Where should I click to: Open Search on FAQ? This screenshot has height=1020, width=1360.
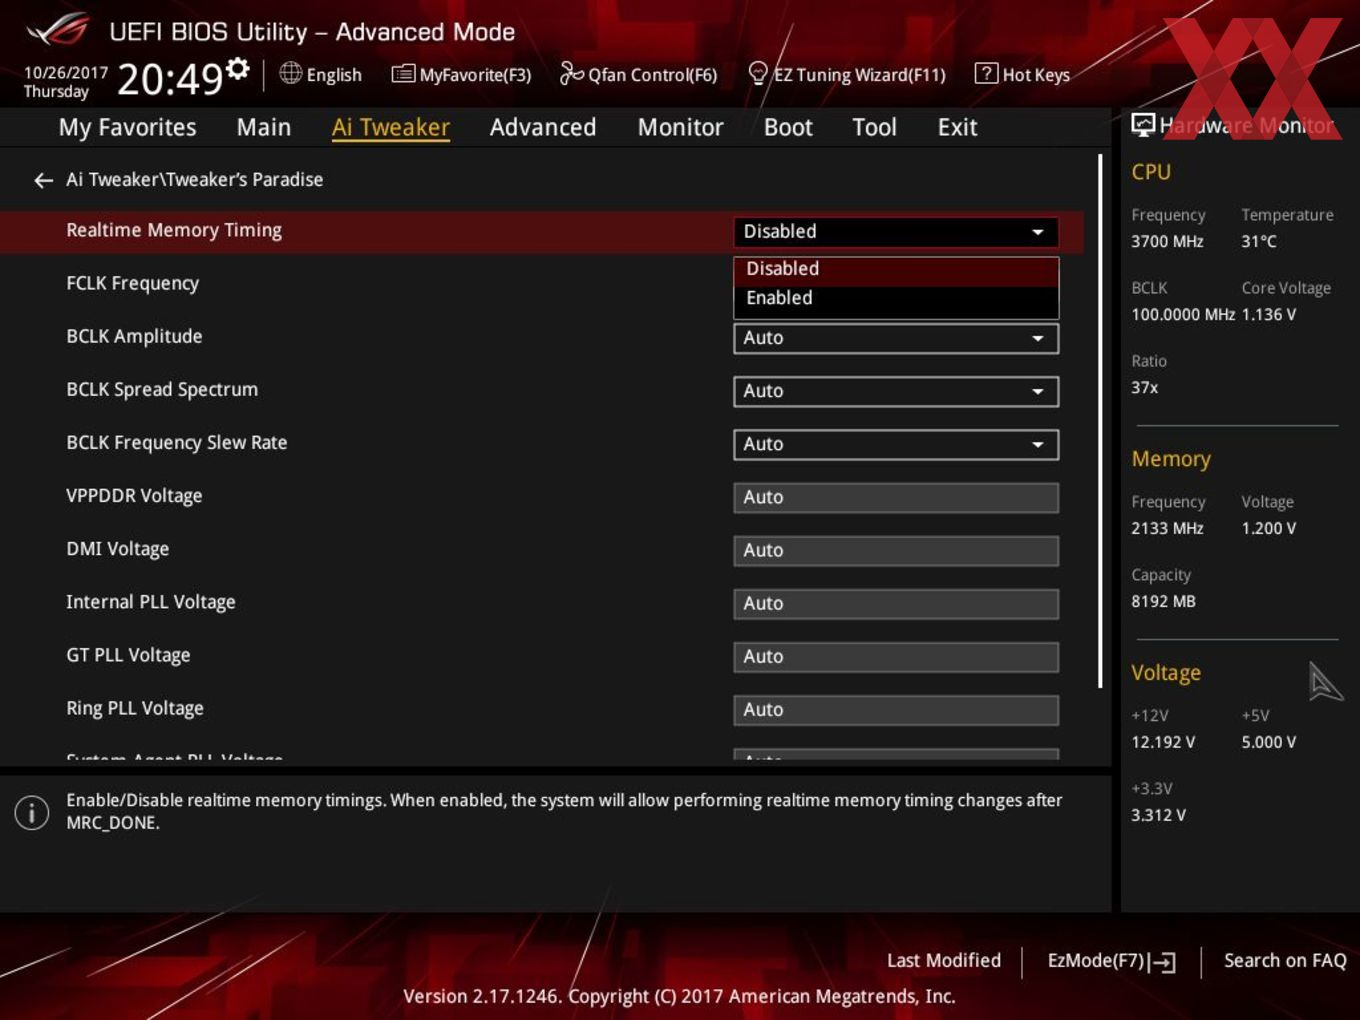tap(1285, 960)
